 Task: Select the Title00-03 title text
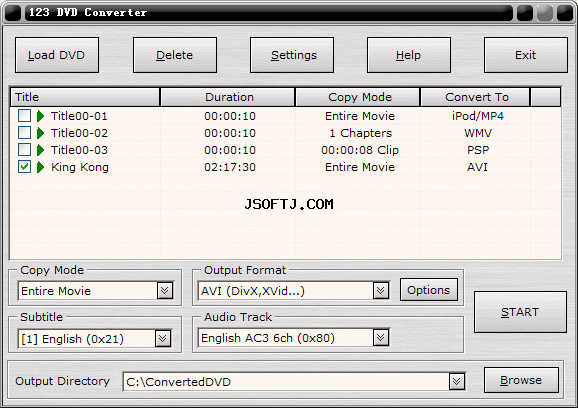tap(79, 150)
